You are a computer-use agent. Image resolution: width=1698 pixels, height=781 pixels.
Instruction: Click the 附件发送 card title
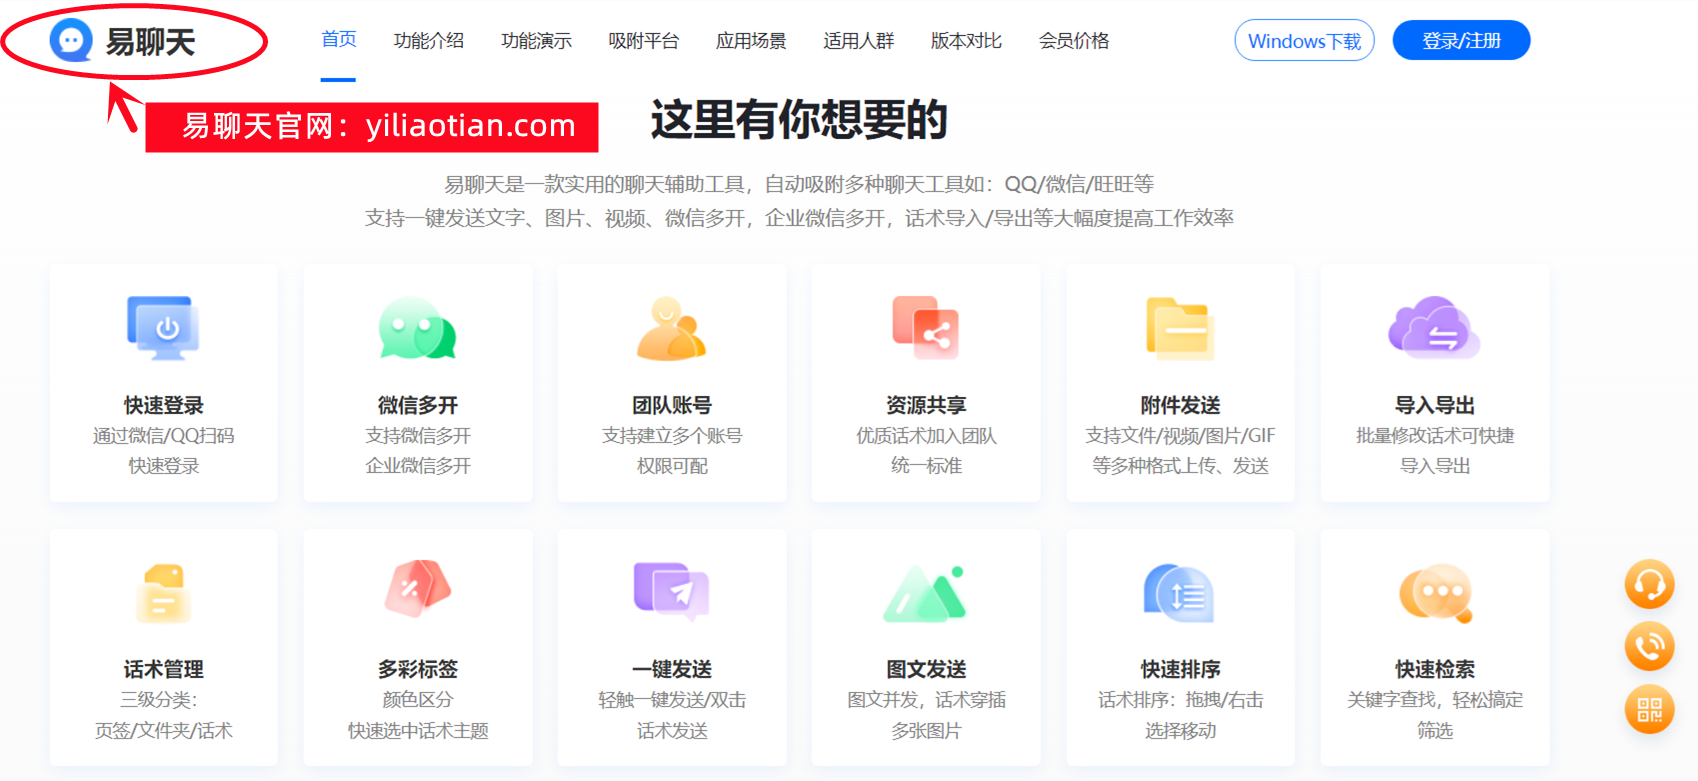pyautogui.click(x=1181, y=405)
